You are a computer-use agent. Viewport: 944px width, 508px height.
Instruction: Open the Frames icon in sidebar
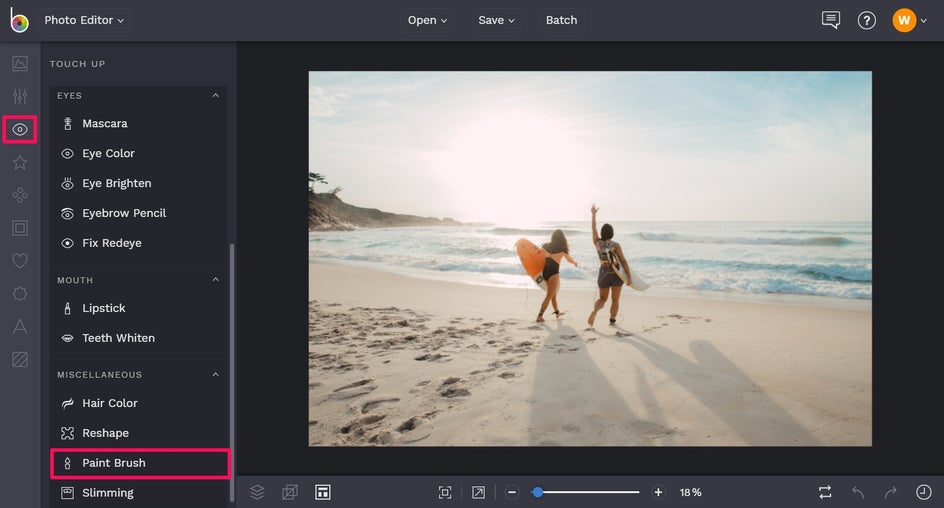coord(19,228)
